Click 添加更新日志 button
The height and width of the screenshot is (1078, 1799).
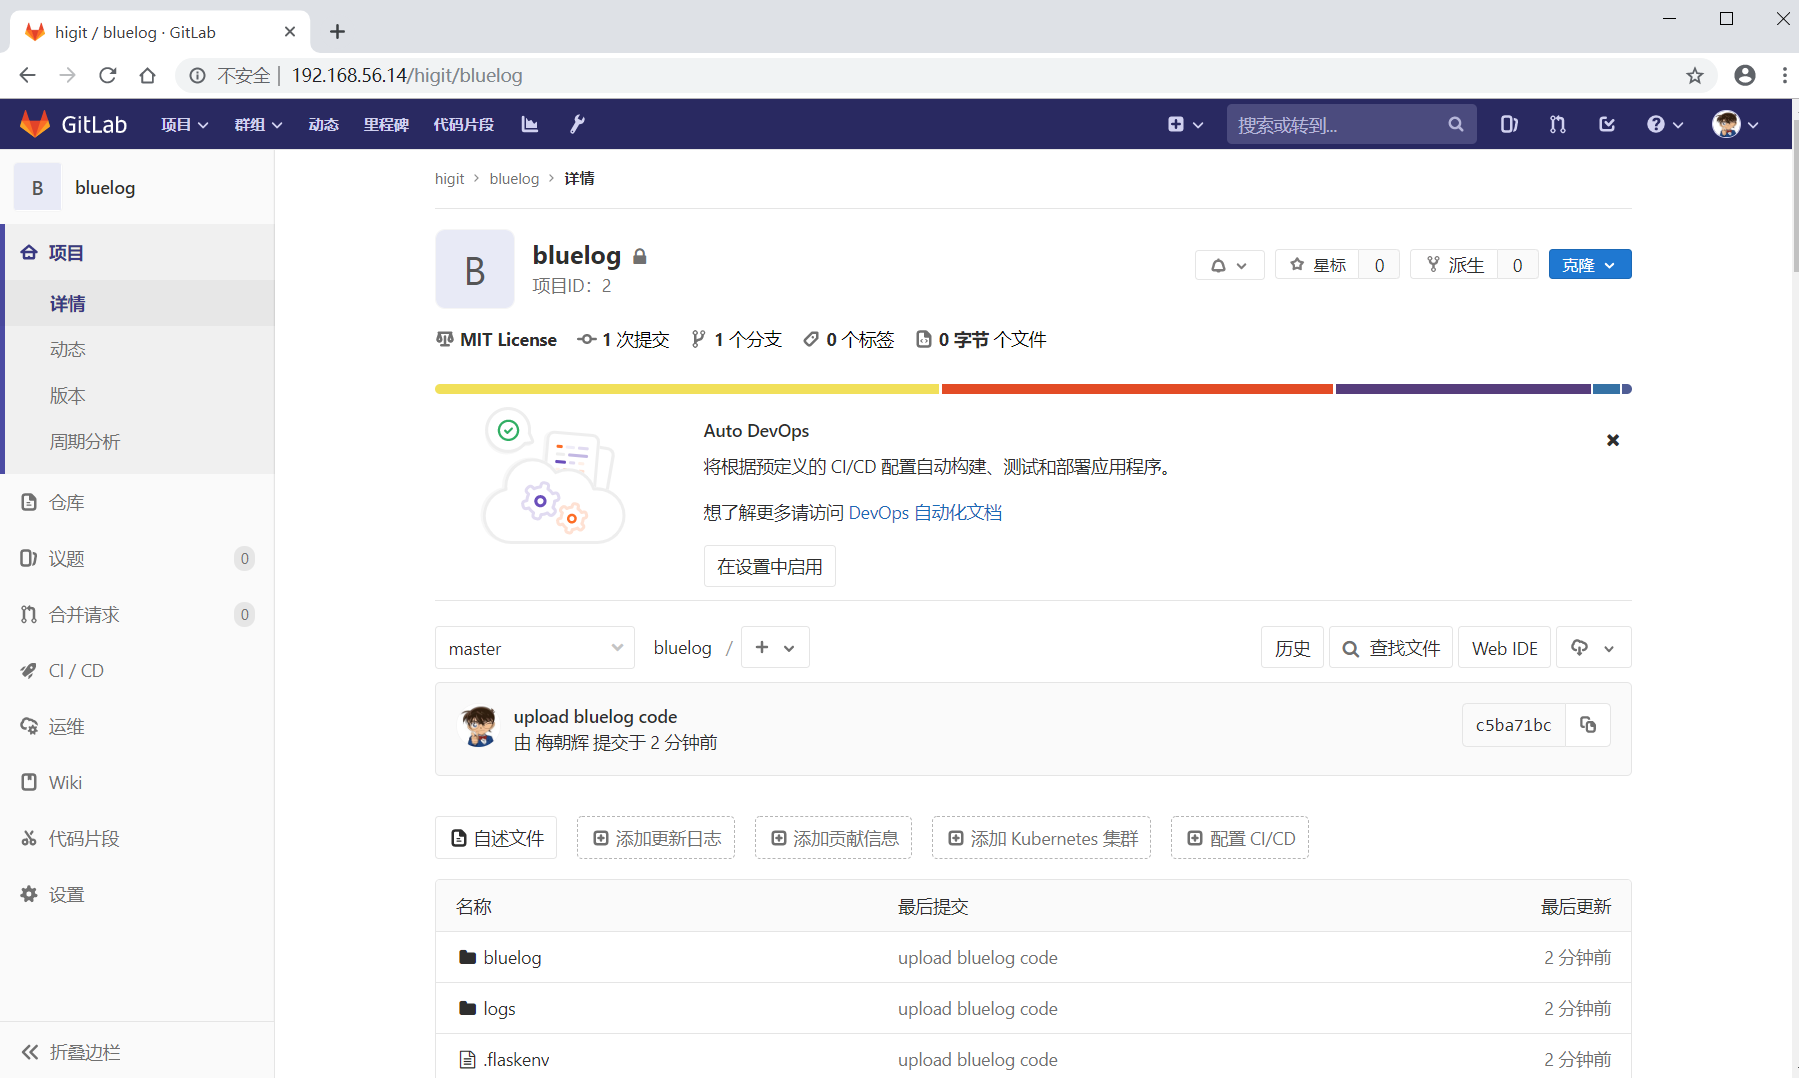point(656,838)
